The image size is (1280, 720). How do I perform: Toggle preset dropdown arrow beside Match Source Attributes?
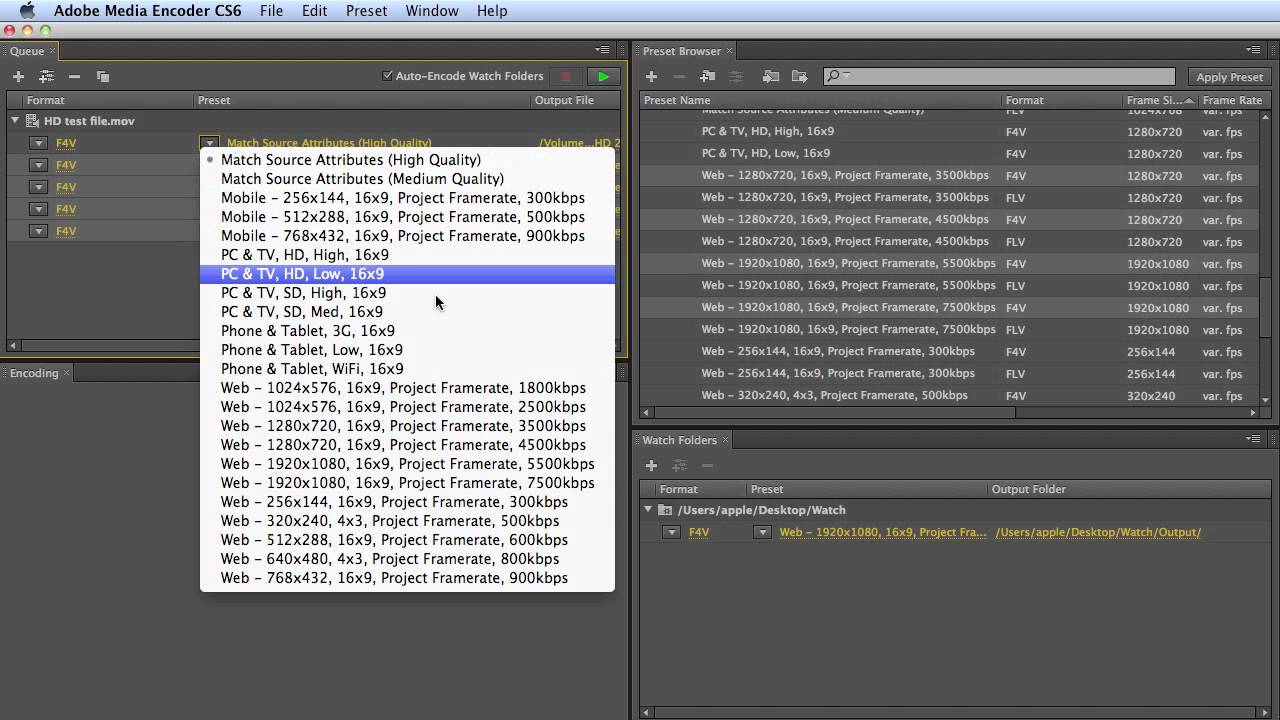coord(209,143)
